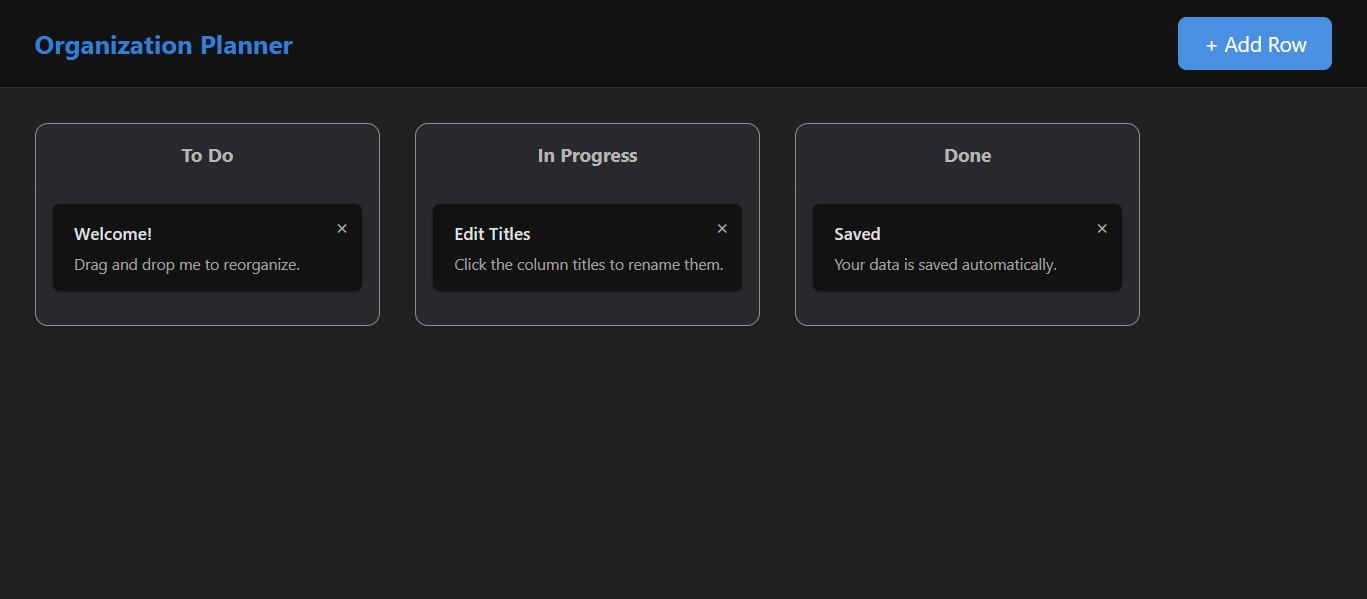Click 'Your data is saved automatically' text
The width and height of the screenshot is (1367, 599).
[945, 265]
